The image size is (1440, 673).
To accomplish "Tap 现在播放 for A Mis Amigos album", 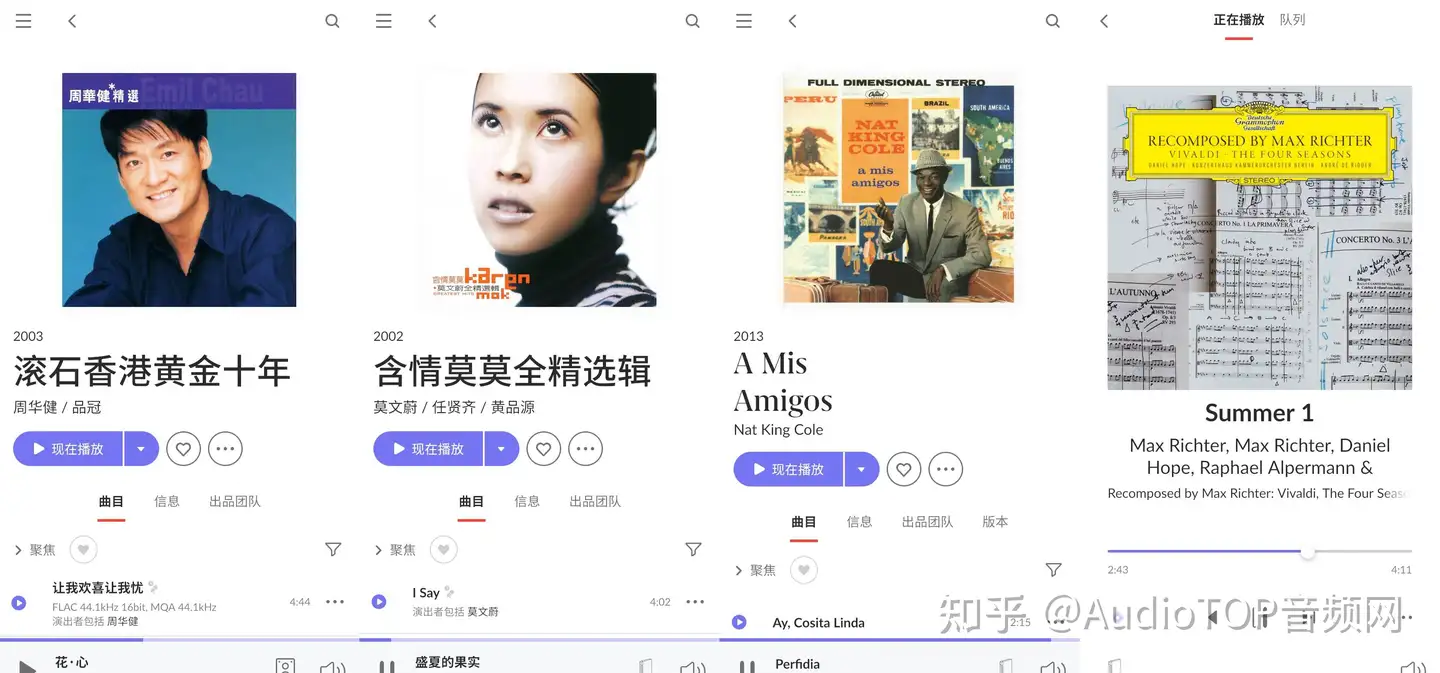I will [x=788, y=469].
